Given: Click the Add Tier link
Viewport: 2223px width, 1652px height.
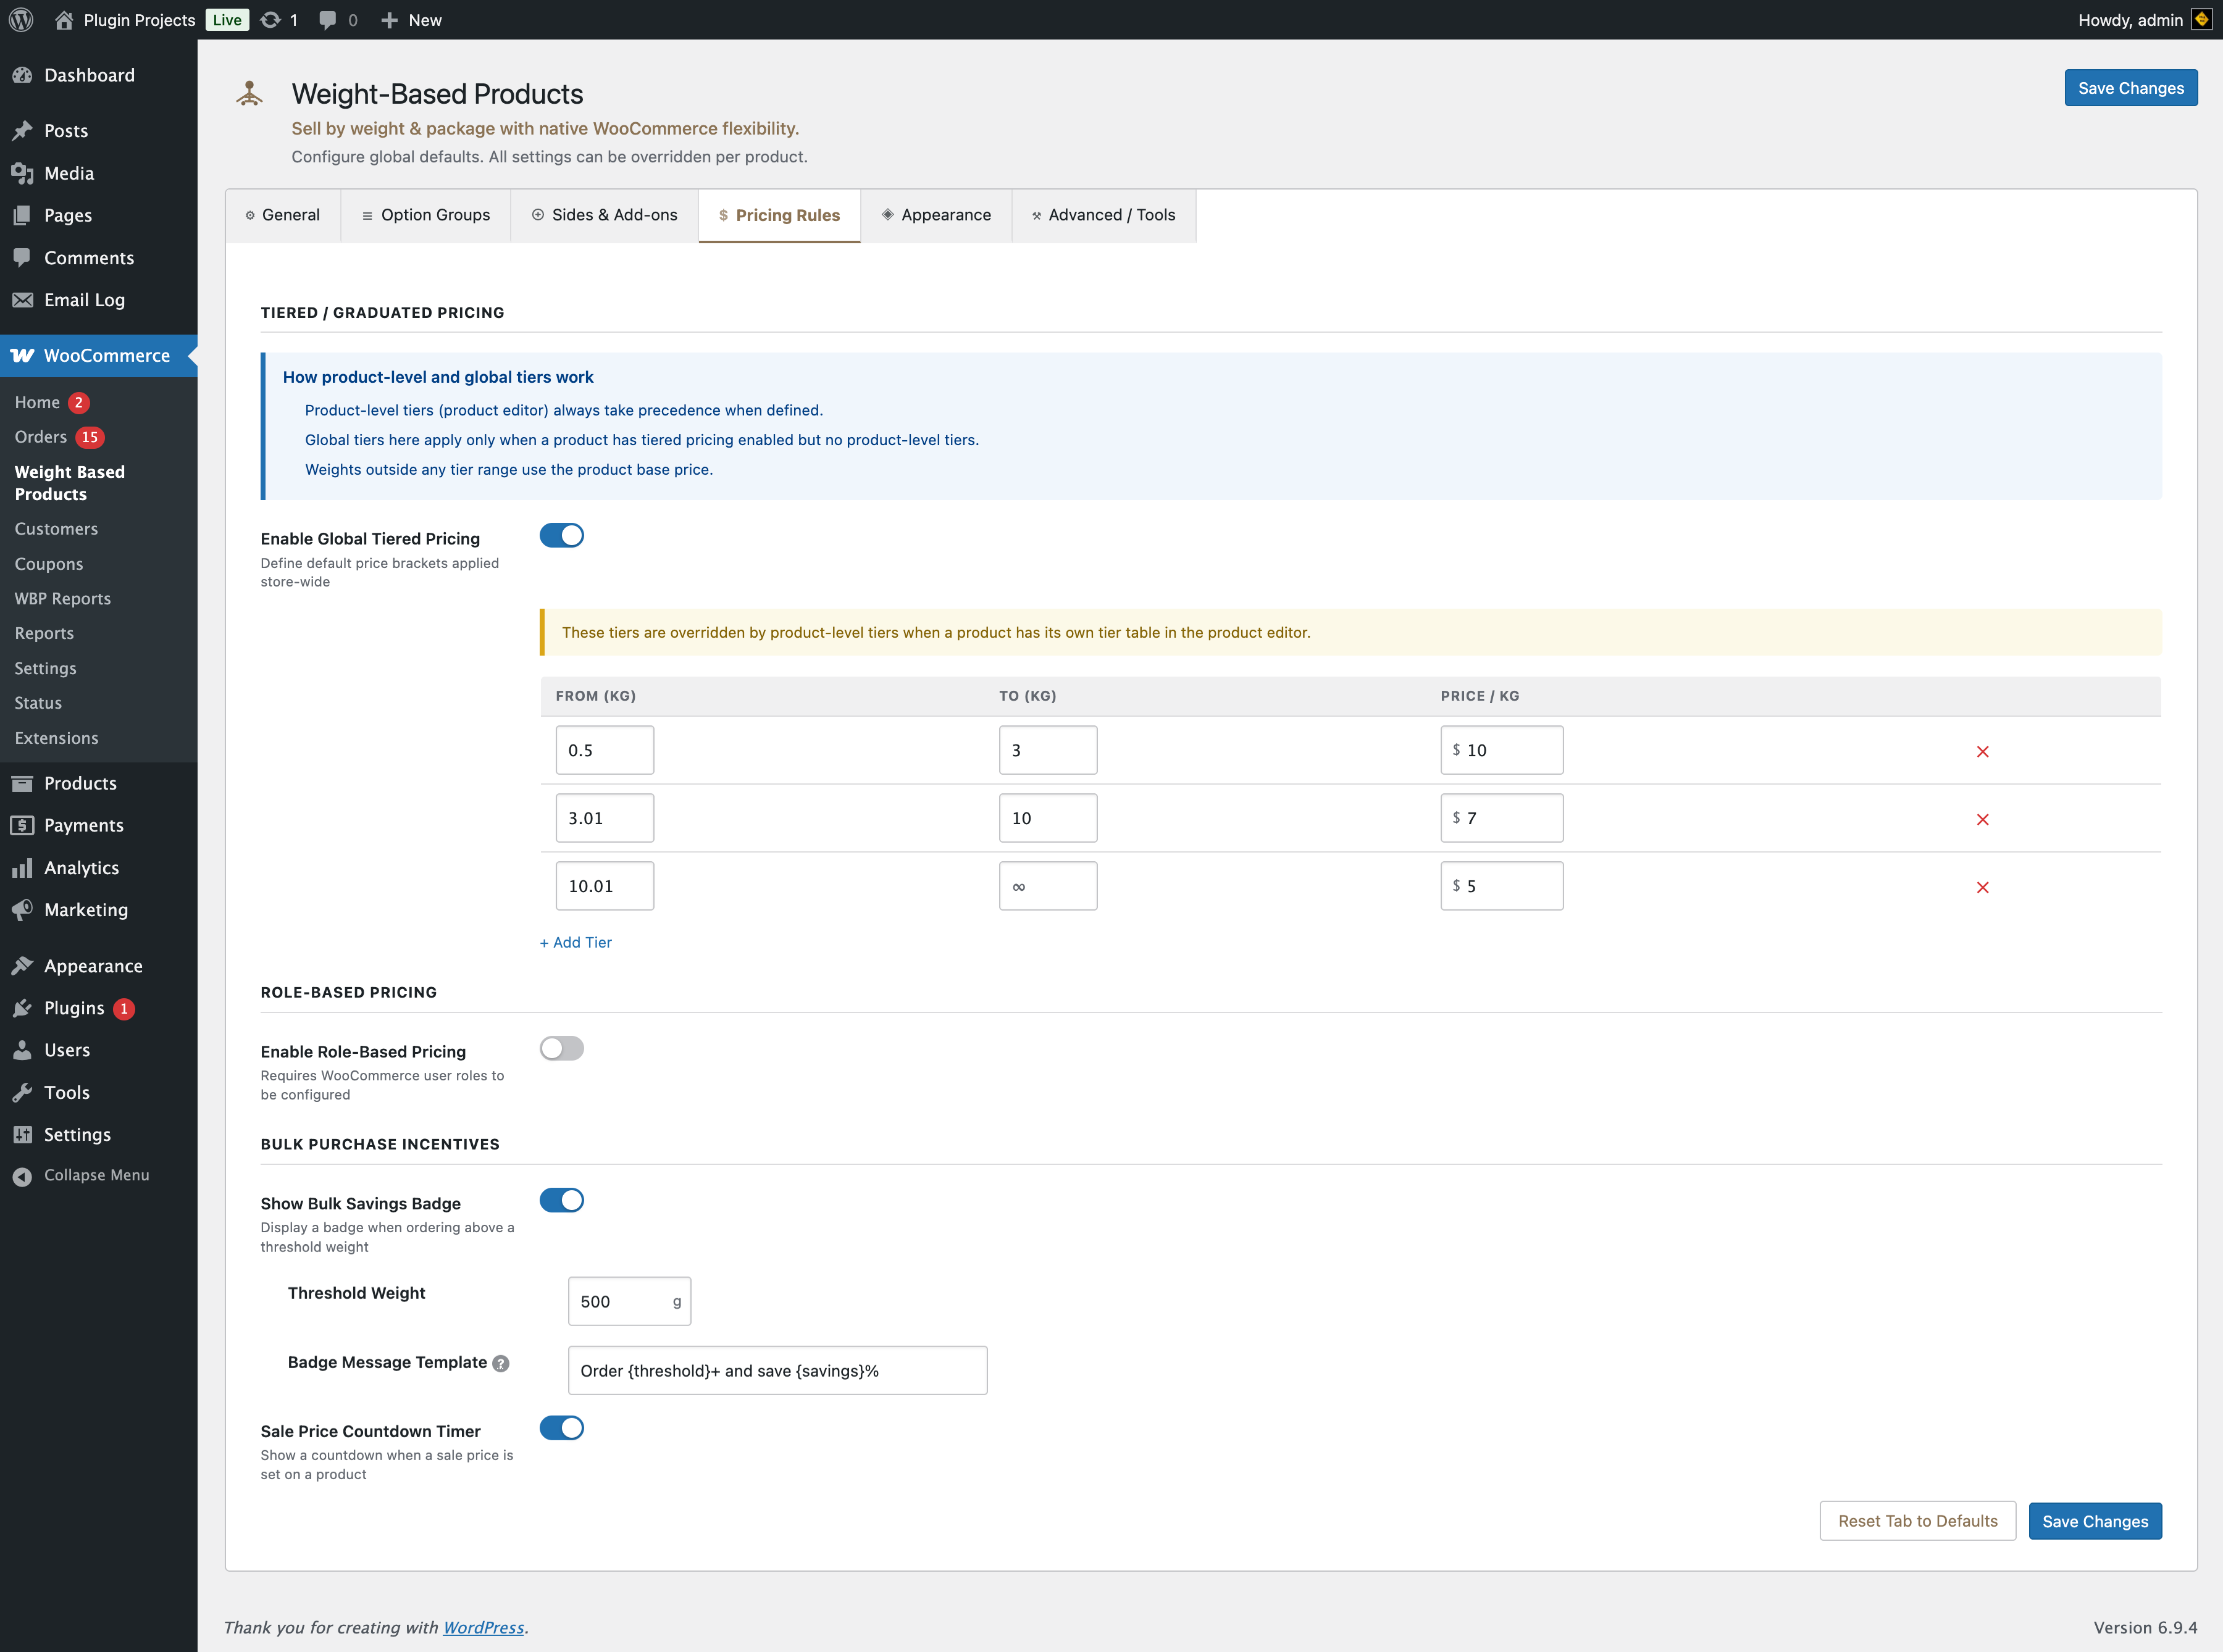Looking at the screenshot, I should tap(575, 942).
